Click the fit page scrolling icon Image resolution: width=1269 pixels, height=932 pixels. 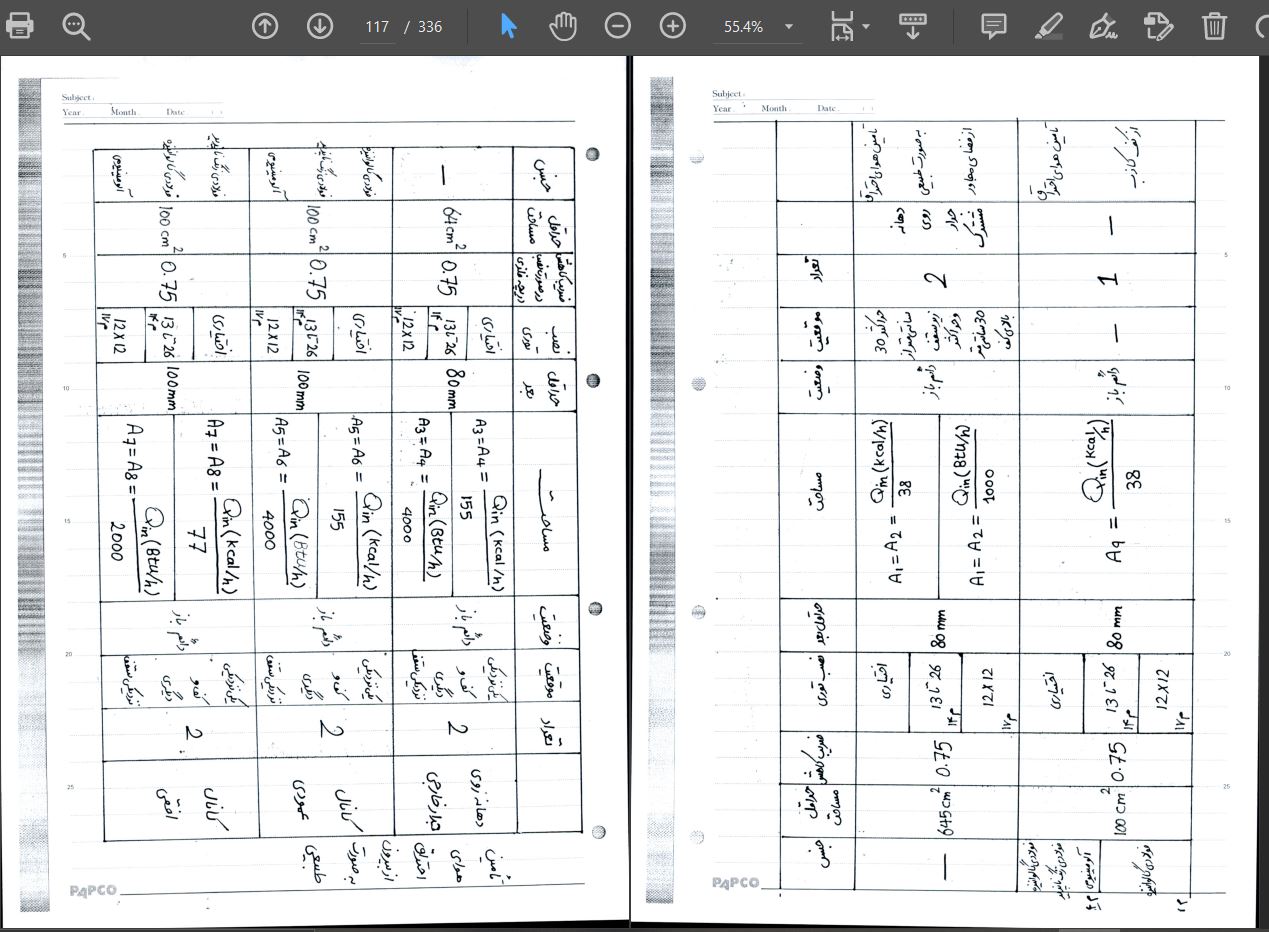point(842,26)
